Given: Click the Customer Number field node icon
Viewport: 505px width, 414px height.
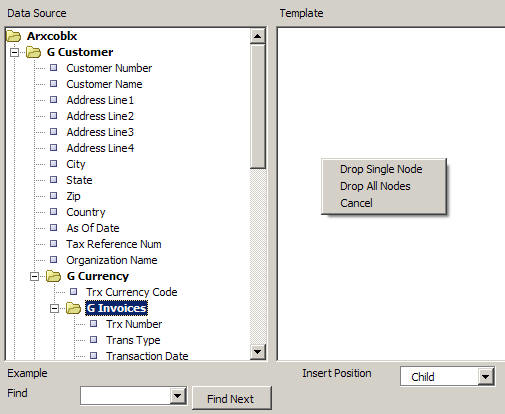Looking at the screenshot, I should pyautogui.click(x=54, y=68).
